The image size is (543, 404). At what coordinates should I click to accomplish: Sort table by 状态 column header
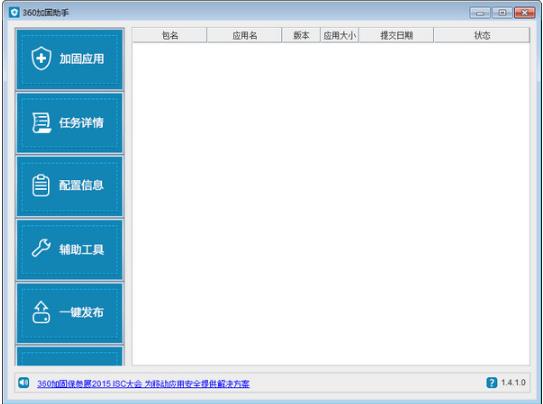pos(482,35)
